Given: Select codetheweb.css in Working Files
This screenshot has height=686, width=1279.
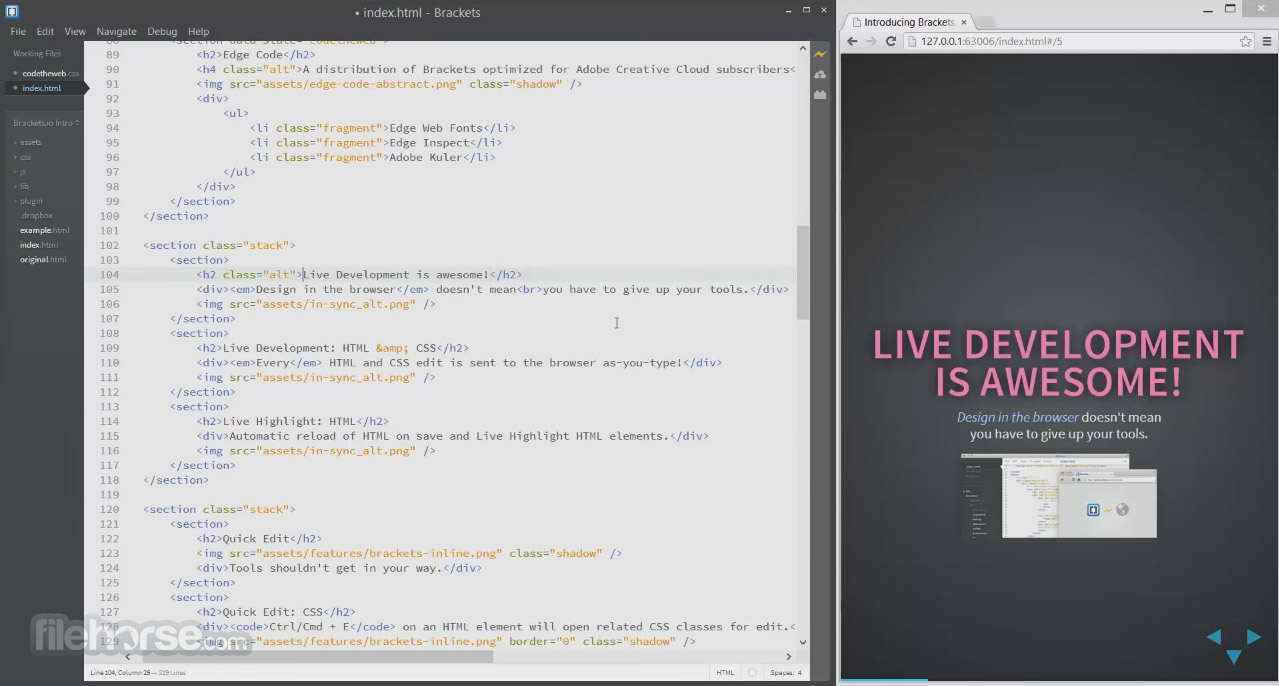Looking at the screenshot, I should (50, 73).
